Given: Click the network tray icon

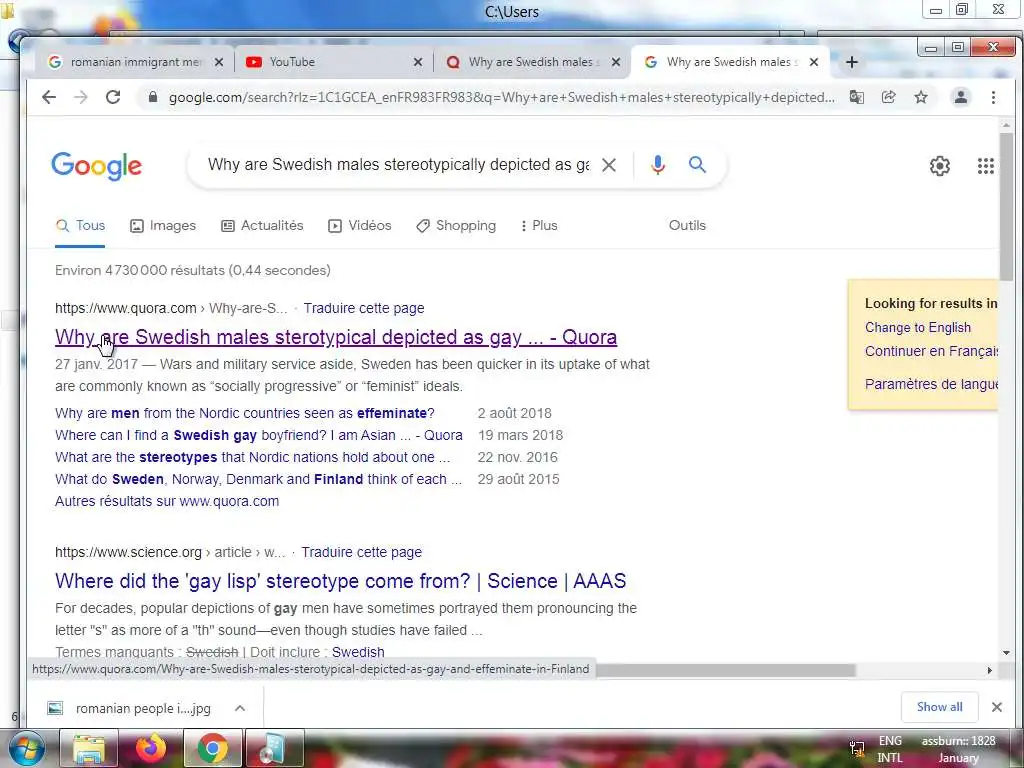Looking at the screenshot, I should pos(857,749).
